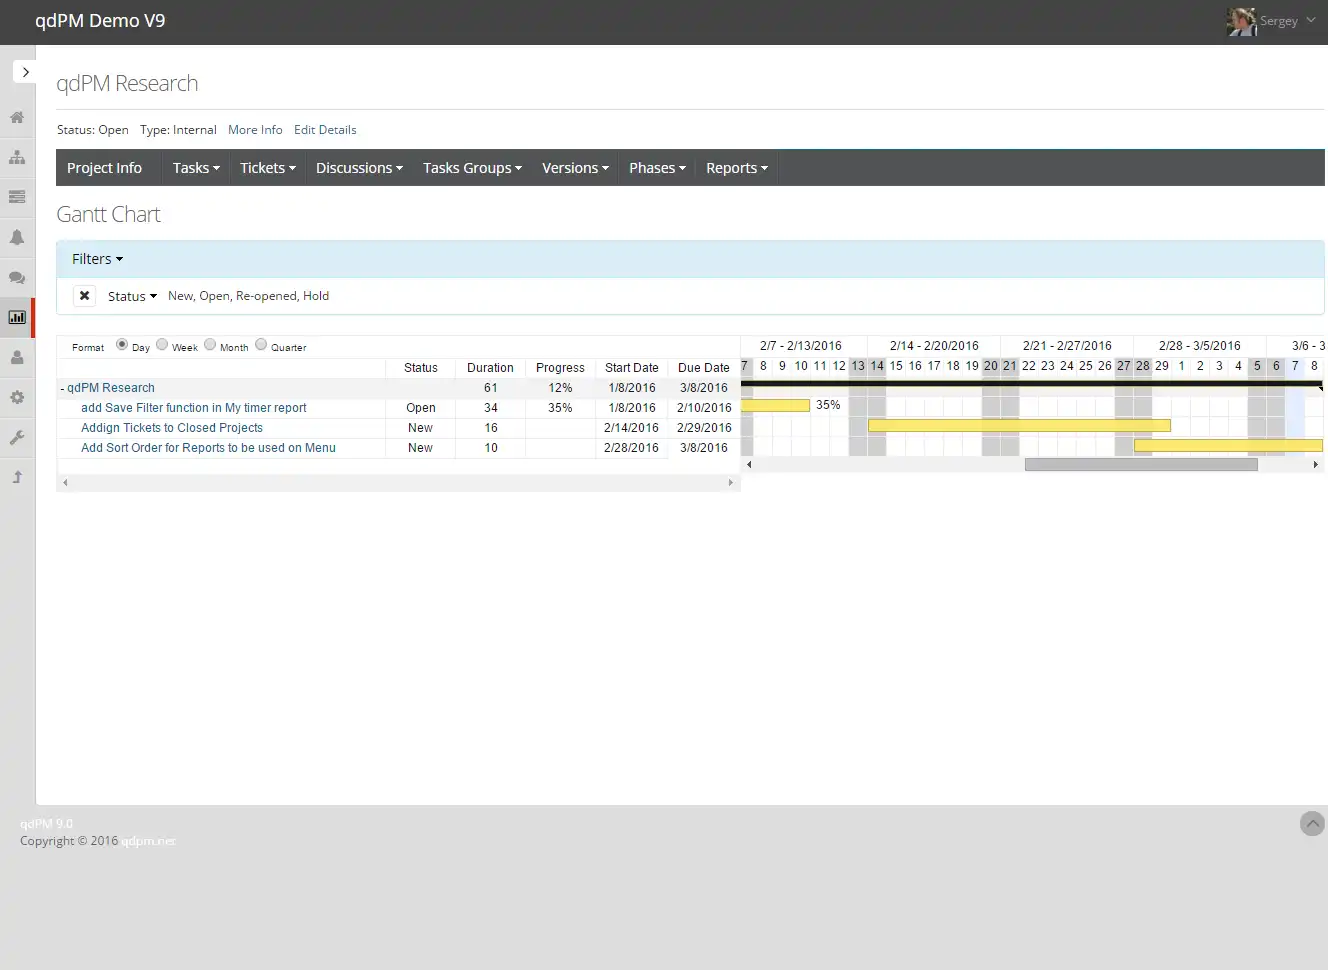Click the Edit Details link

[x=325, y=130]
